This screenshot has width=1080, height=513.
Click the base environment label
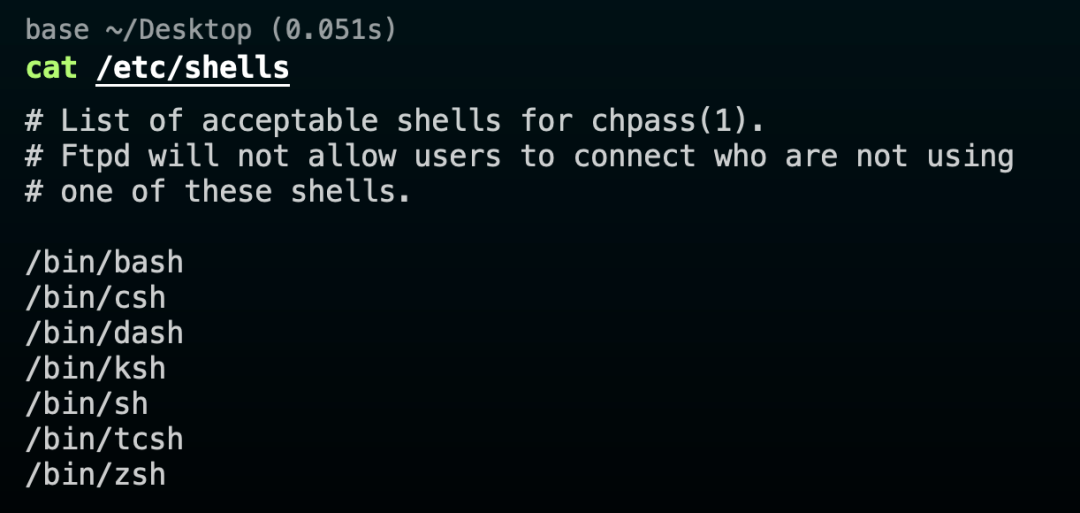57,30
